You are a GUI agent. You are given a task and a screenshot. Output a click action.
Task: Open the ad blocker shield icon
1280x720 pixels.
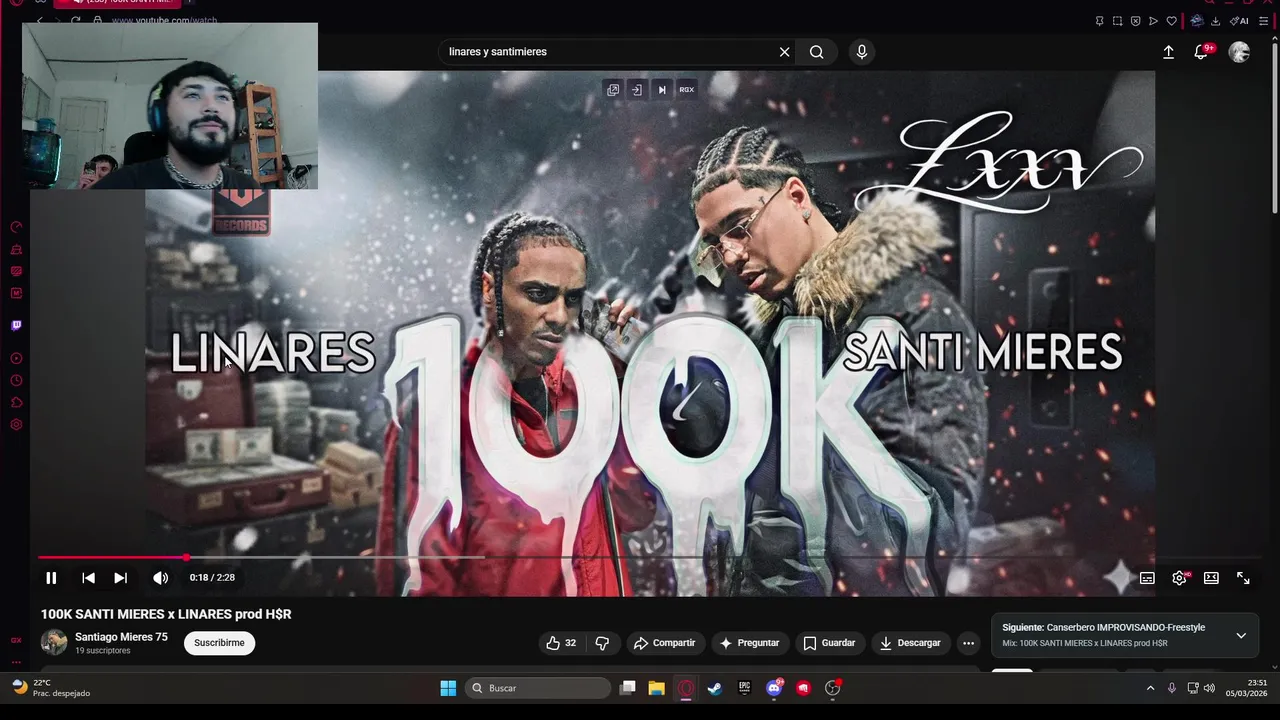[1135, 21]
